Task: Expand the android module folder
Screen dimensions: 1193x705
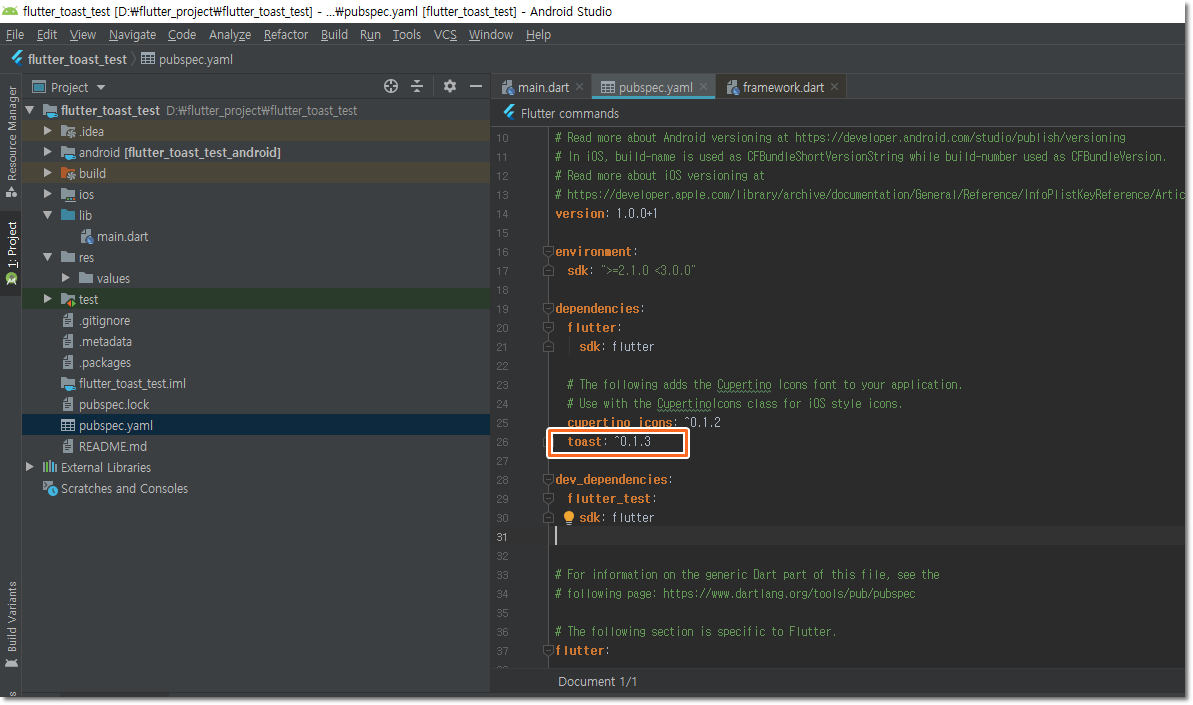Action: pos(48,152)
